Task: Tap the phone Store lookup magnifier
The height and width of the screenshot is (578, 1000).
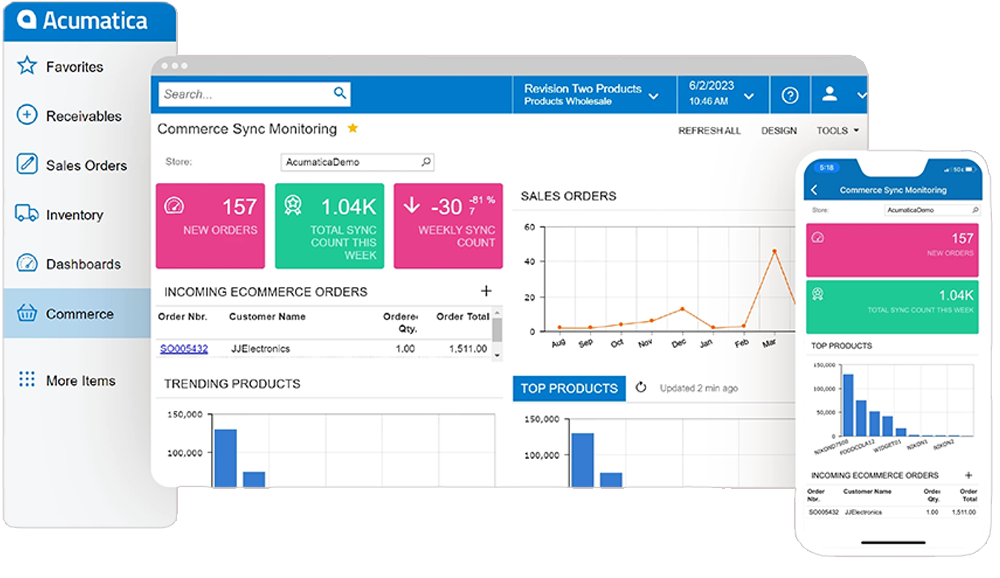Action: [975, 210]
